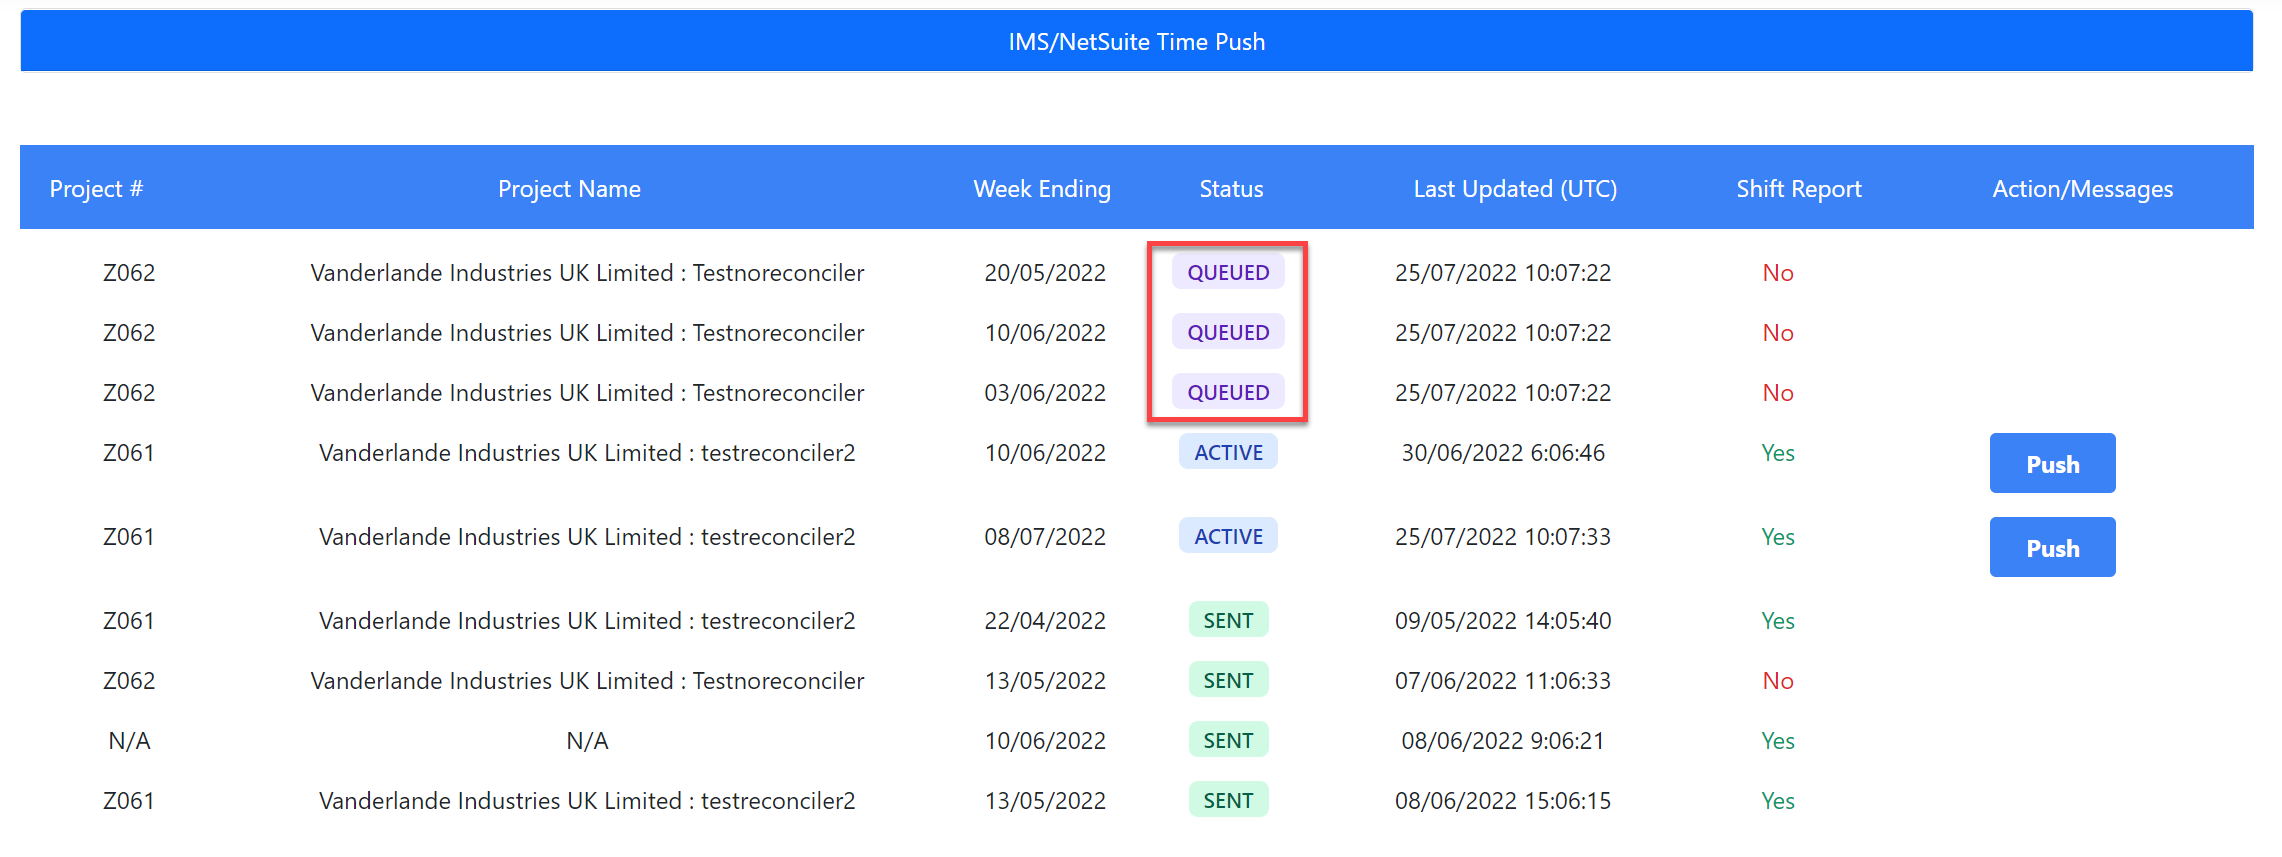Click ACTIVE badge for week ending 08/07/2022

pyautogui.click(x=1228, y=536)
